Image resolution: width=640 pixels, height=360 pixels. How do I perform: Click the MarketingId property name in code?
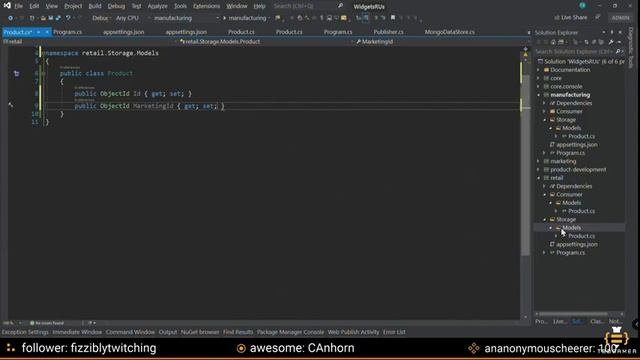pyautogui.click(x=153, y=106)
